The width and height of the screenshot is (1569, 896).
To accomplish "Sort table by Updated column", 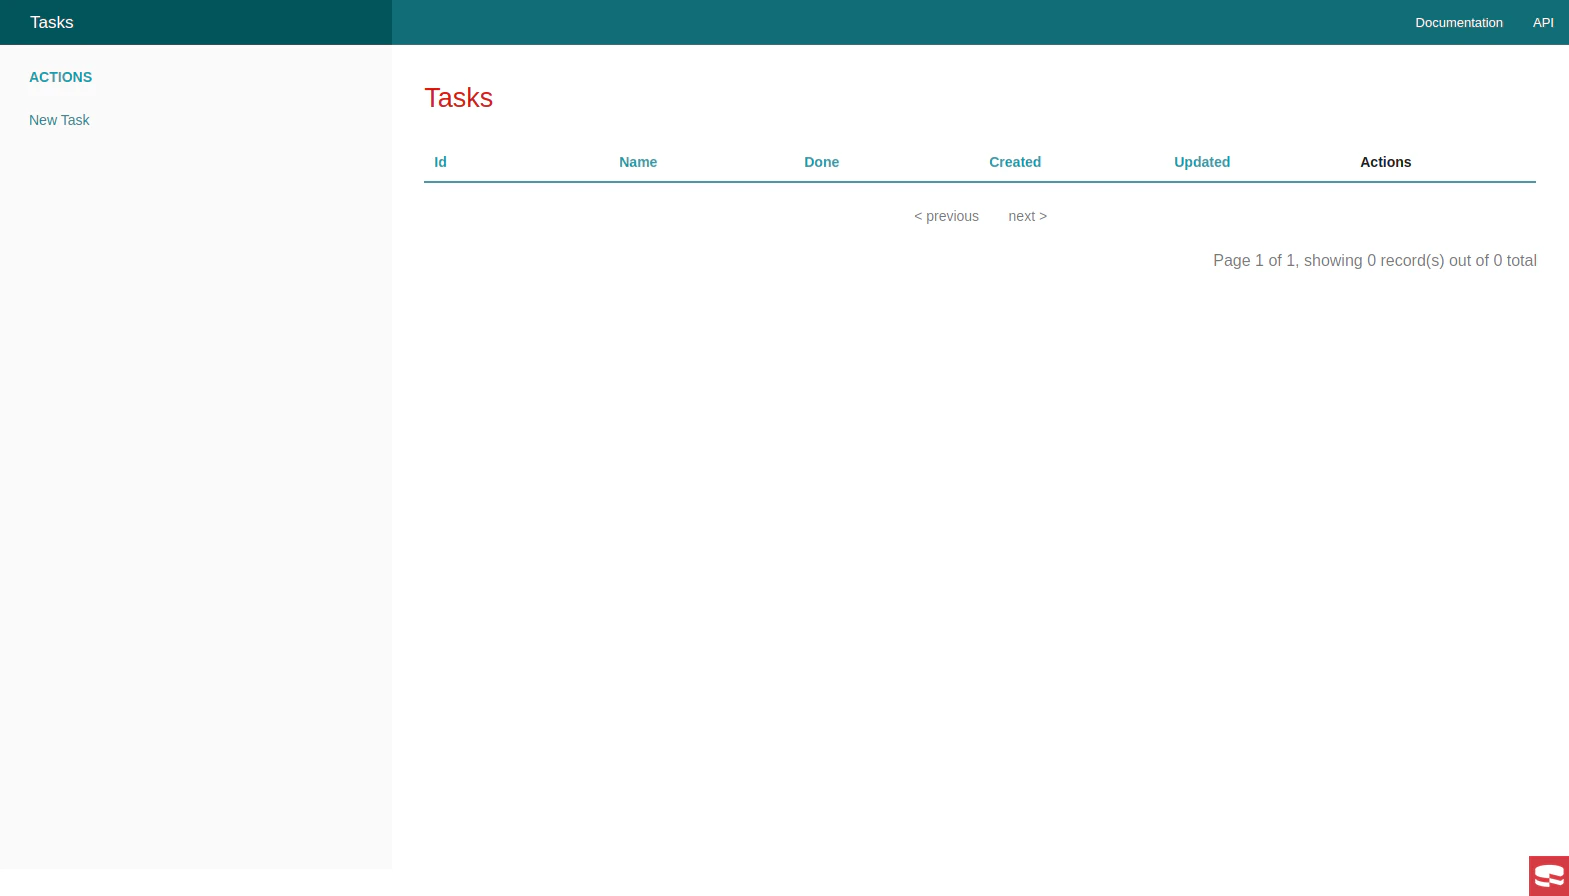I will coord(1202,162).
